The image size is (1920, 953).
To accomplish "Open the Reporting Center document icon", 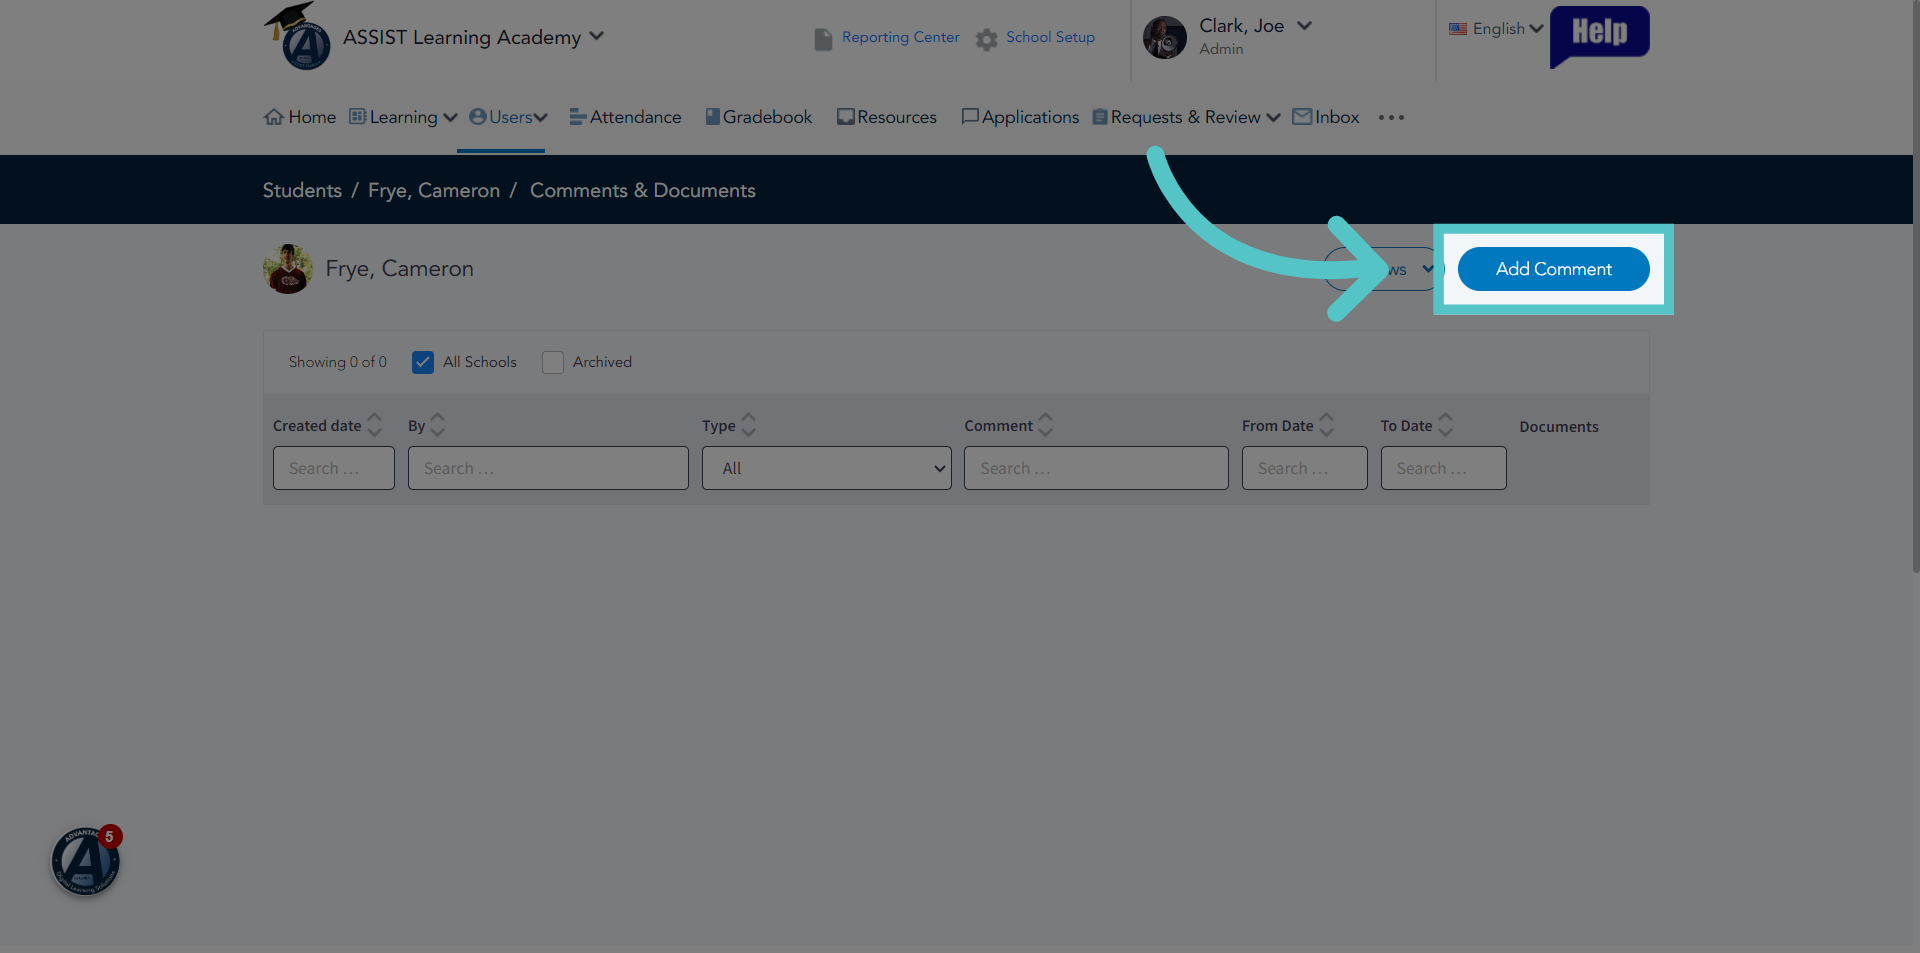I will [823, 39].
